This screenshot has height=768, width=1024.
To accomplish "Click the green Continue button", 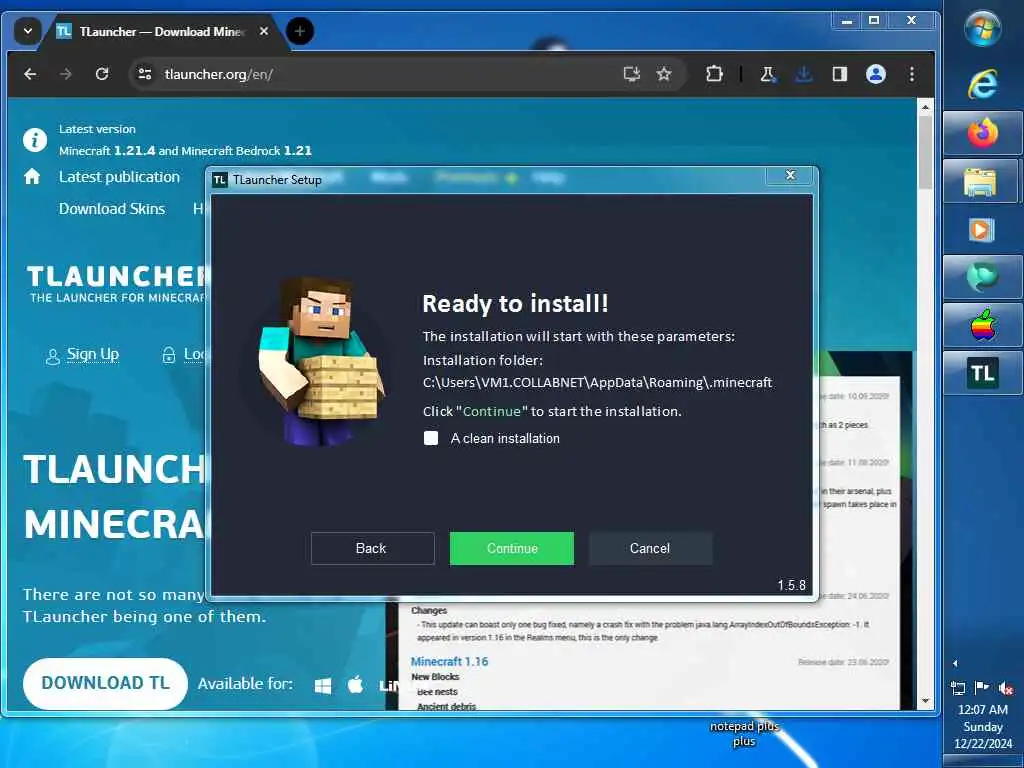I will (x=511, y=549).
